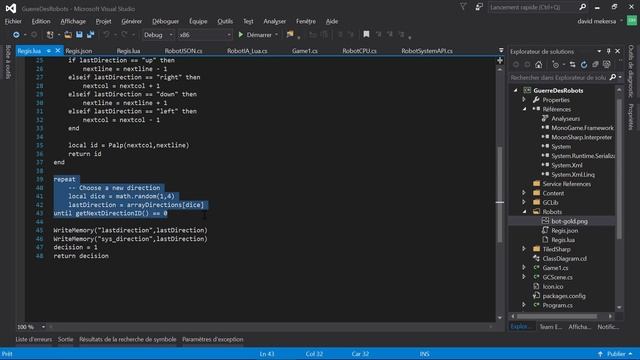Screen dimensions: 640x360
Task: Switch to the RobotCPU.cs tab
Action: pos(359,51)
